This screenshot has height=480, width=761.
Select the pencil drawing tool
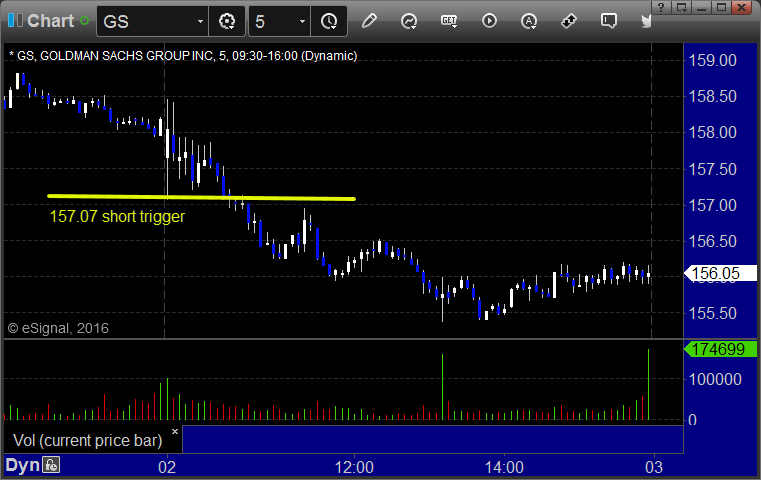(x=369, y=21)
